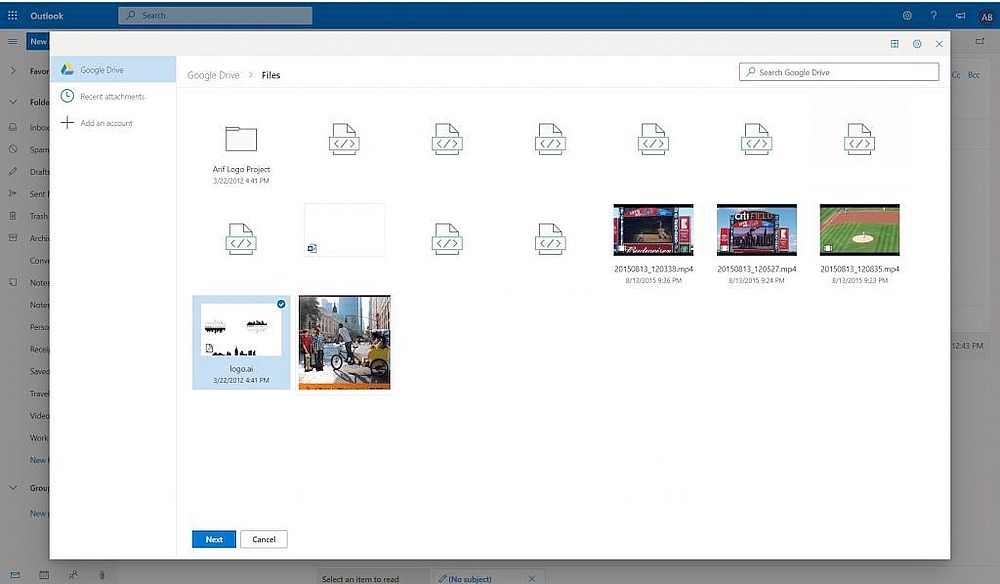Open file picker settings gear
The height and width of the screenshot is (584, 1000).
pos(916,44)
